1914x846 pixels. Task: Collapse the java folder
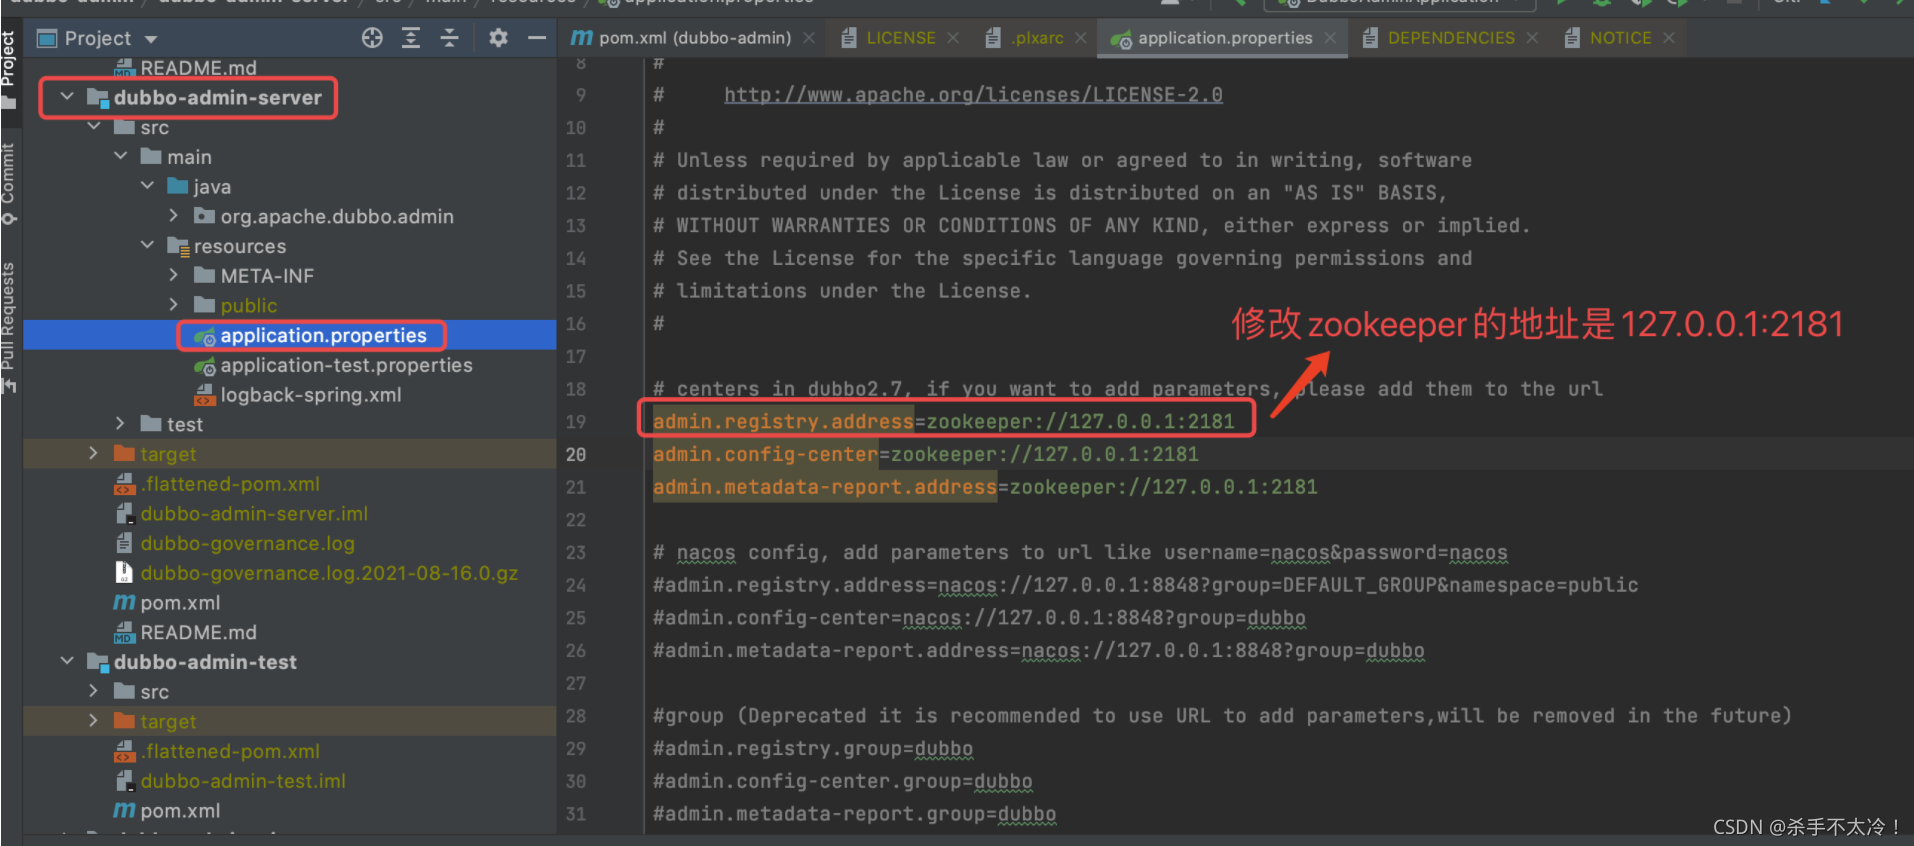click(148, 186)
